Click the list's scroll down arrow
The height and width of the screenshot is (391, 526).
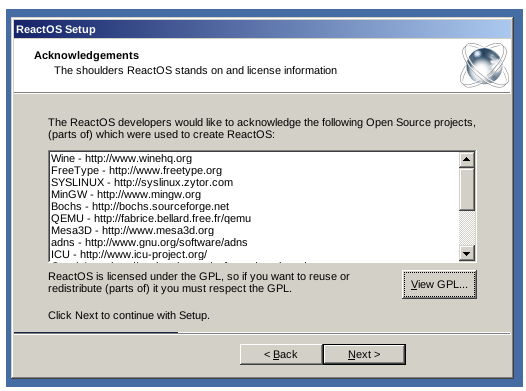point(466,254)
